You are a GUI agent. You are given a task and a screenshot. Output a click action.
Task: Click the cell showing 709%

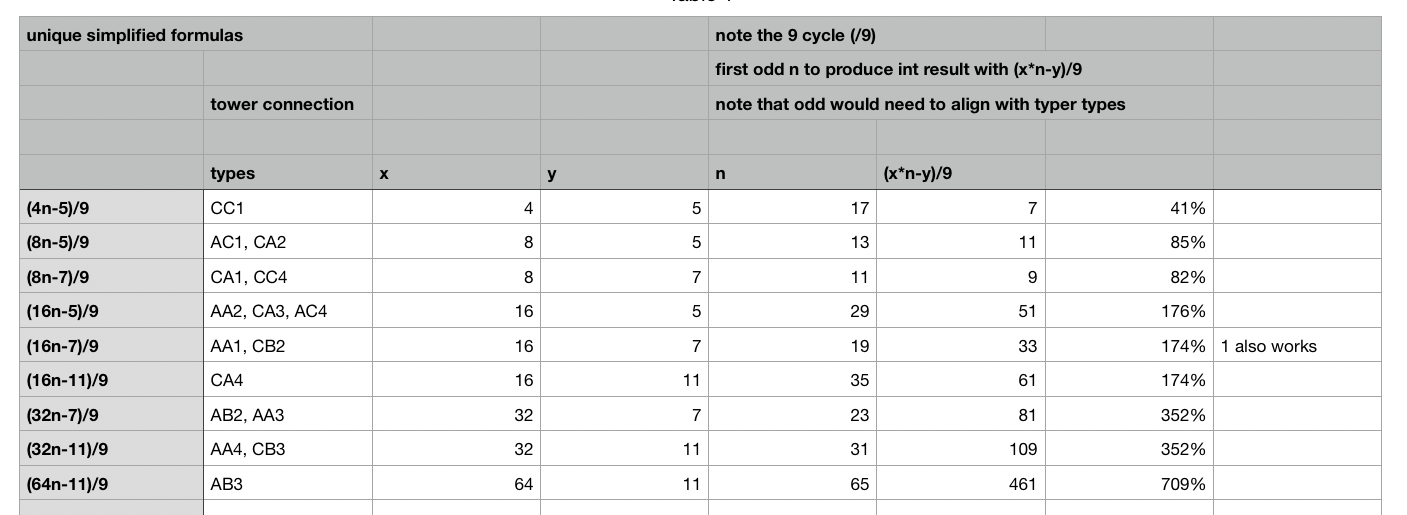pyautogui.click(x=1182, y=484)
